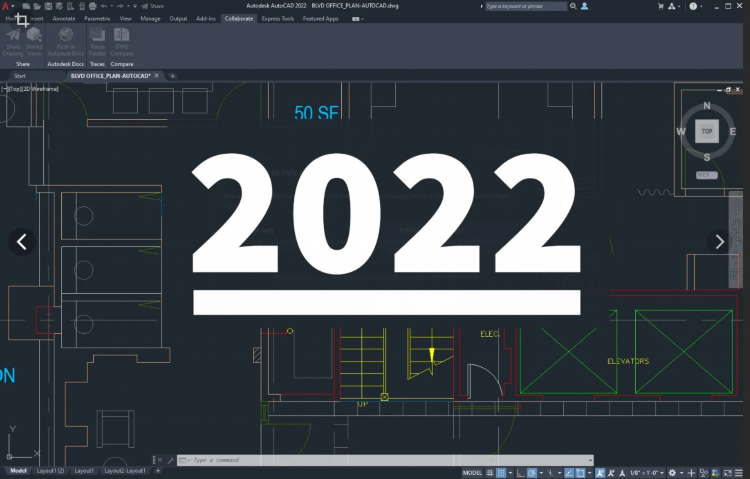This screenshot has width=750, height=479.
Task: Save the drawing with the floppy disk icon
Action: click(x=48, y=6)
